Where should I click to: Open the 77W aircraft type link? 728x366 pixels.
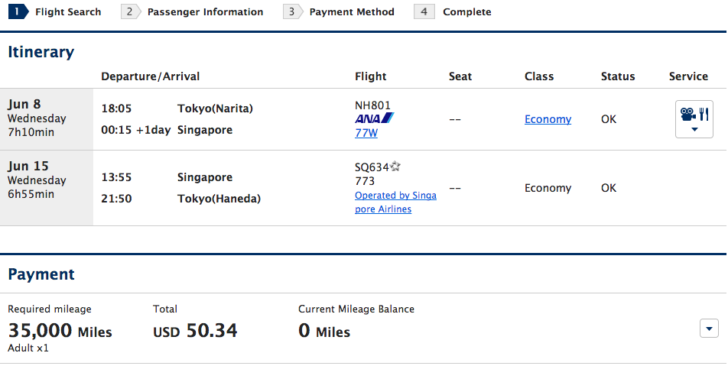point(366,133)
